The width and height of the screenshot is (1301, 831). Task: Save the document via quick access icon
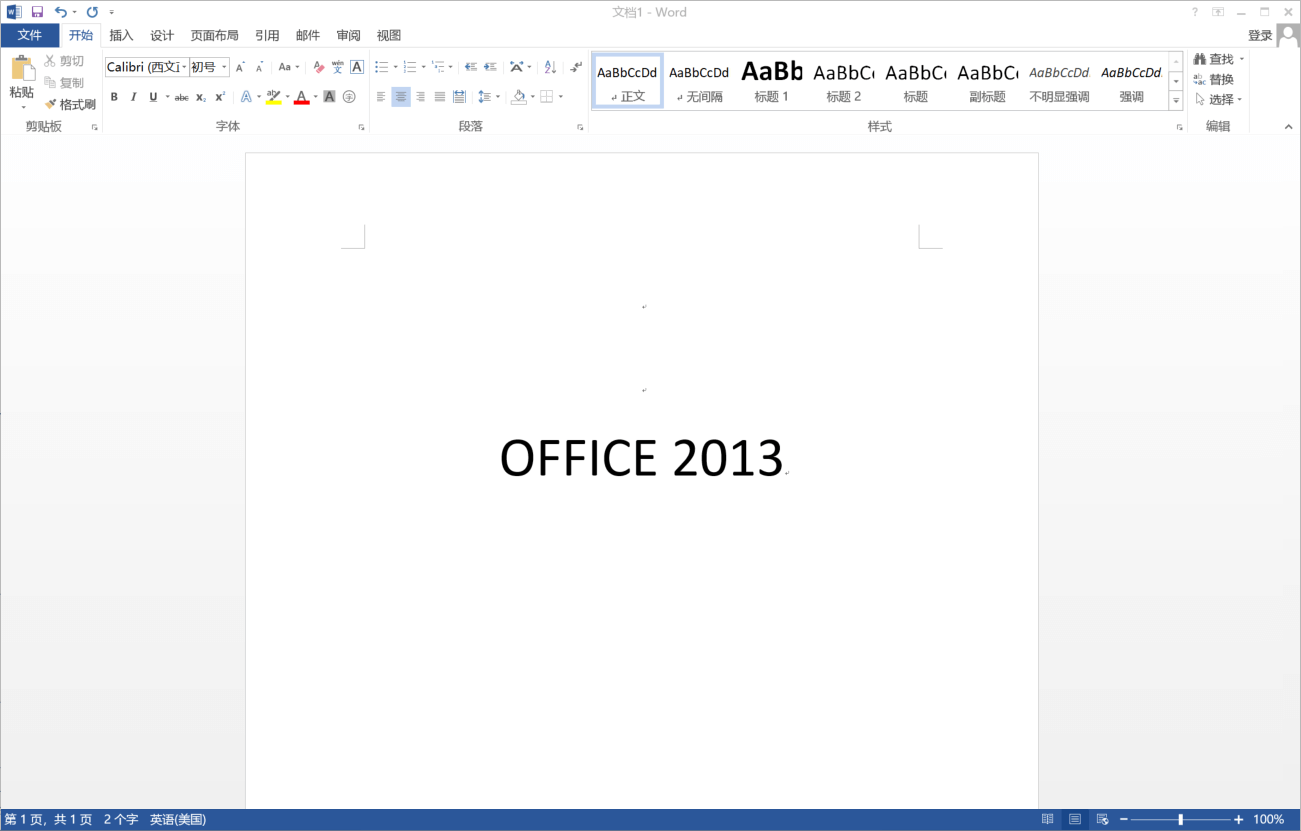pos(37,12)
